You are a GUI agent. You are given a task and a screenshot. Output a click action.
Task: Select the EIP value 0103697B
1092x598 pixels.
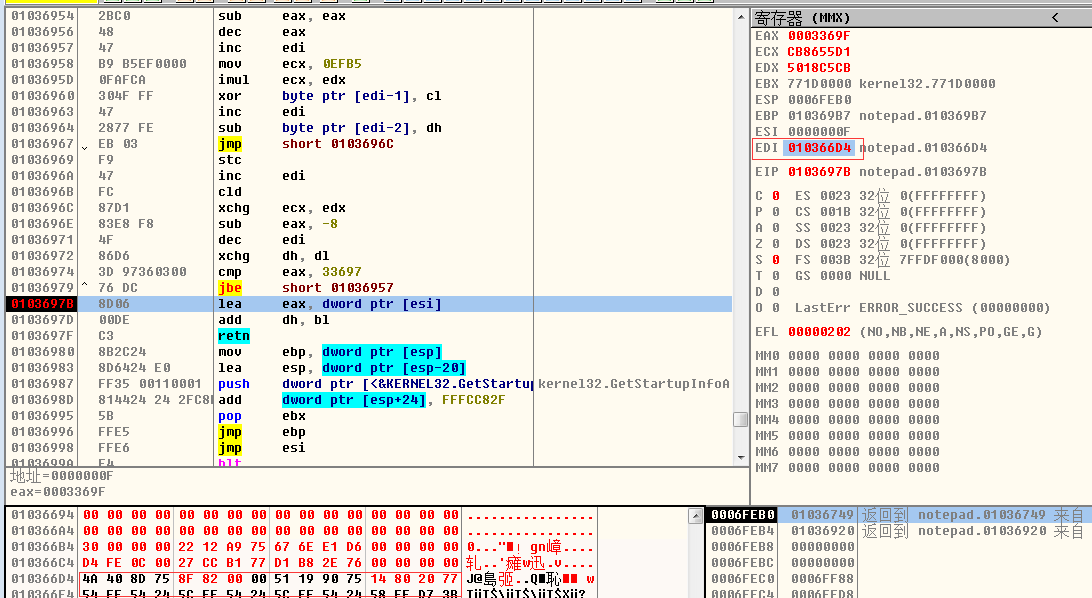click(818, 172)
